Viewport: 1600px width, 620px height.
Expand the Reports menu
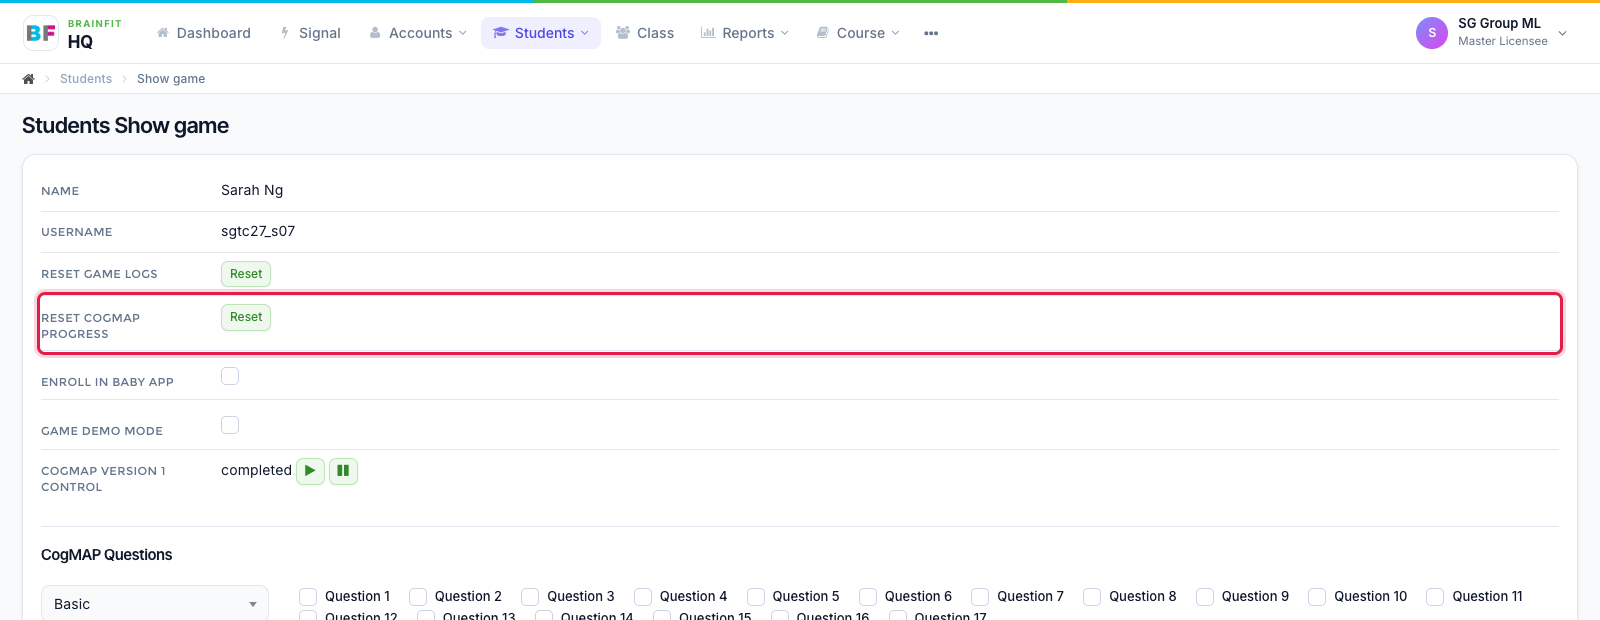(745, 33)
